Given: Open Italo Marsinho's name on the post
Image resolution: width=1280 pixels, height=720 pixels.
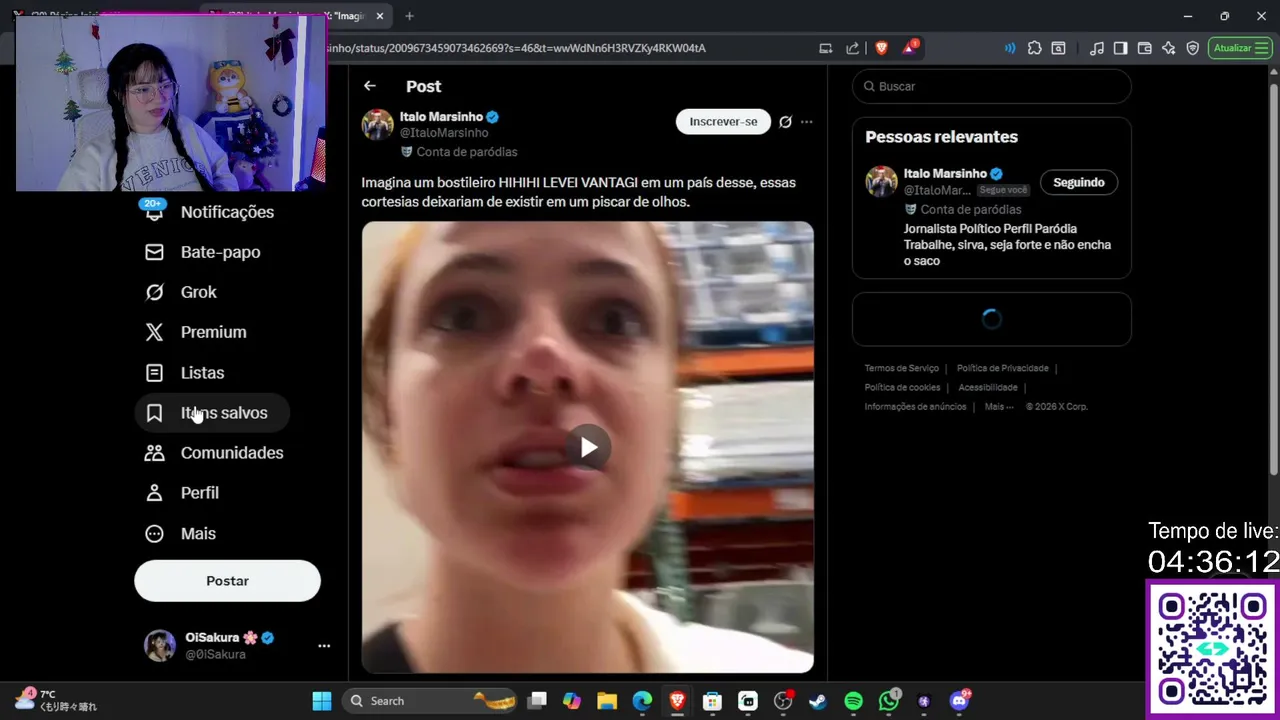Looking at the screenshot, I should [x=441, y=117].
